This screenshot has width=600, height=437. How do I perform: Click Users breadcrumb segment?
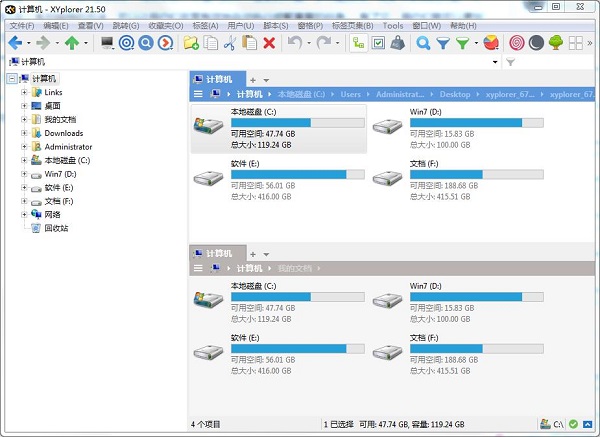tap(351, 94)
